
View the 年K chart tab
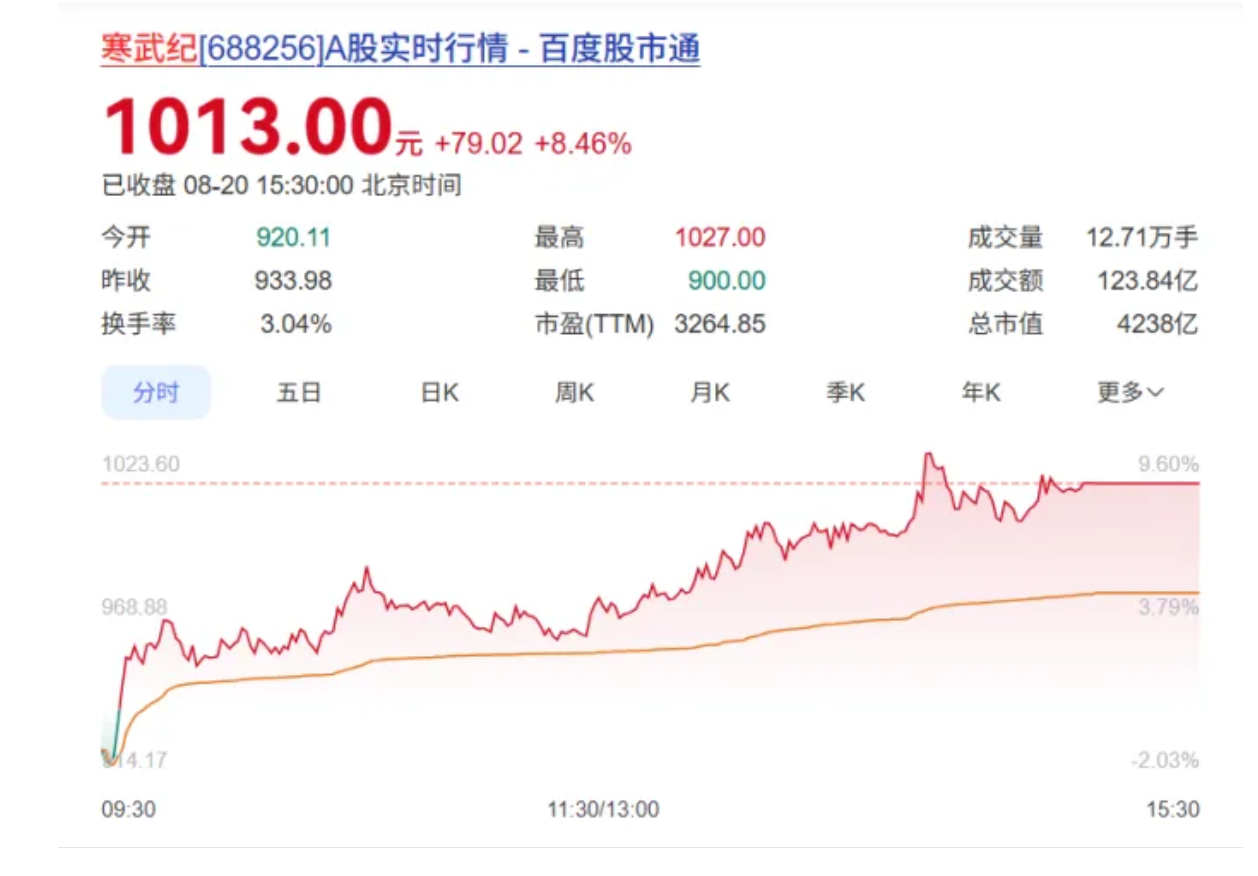(980, 393)
